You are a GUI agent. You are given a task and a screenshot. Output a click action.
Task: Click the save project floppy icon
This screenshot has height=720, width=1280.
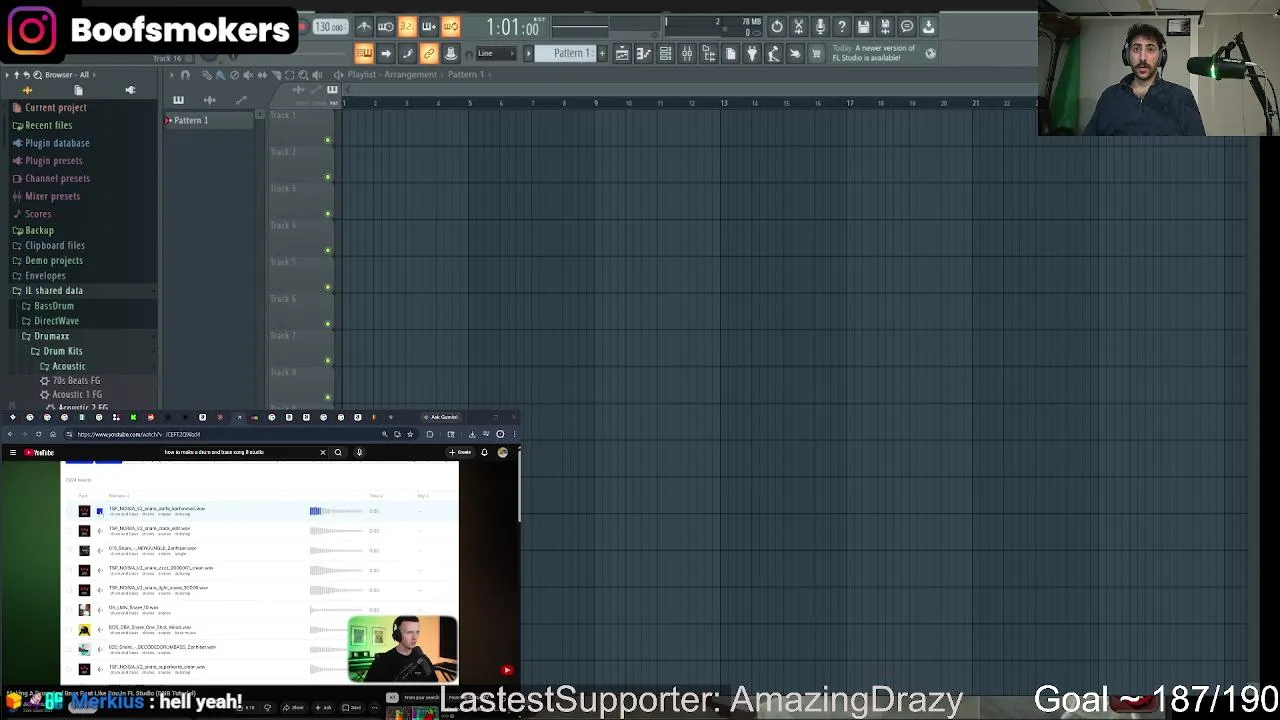point(864,27)
